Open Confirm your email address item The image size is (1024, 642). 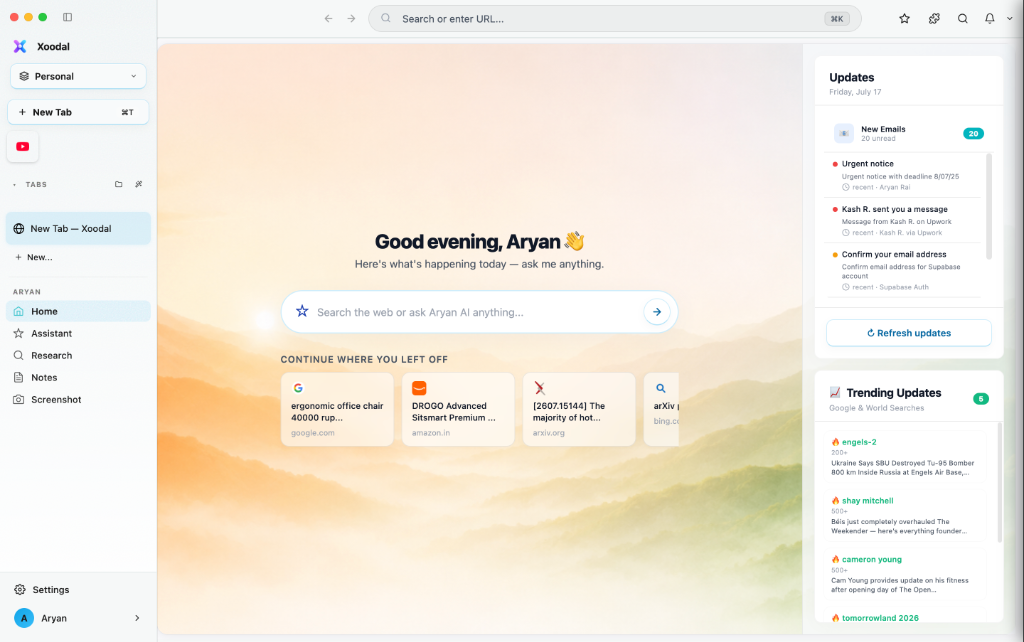(x=905, y=270)
